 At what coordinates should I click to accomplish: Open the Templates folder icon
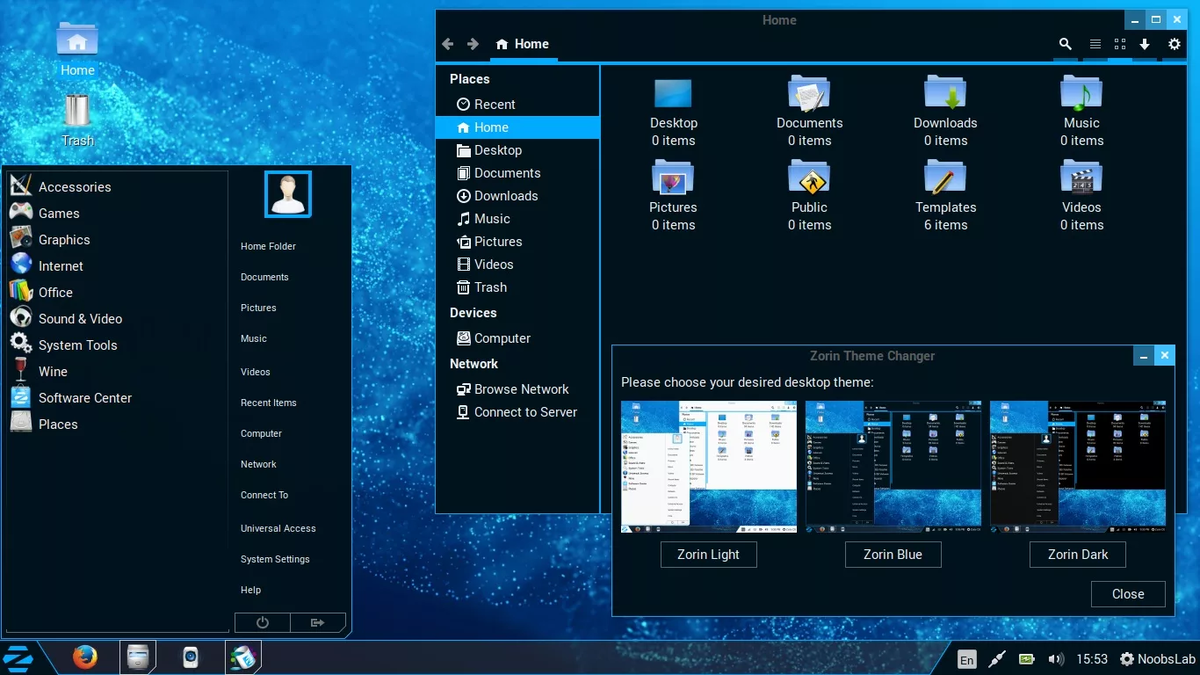coord(945,196)
